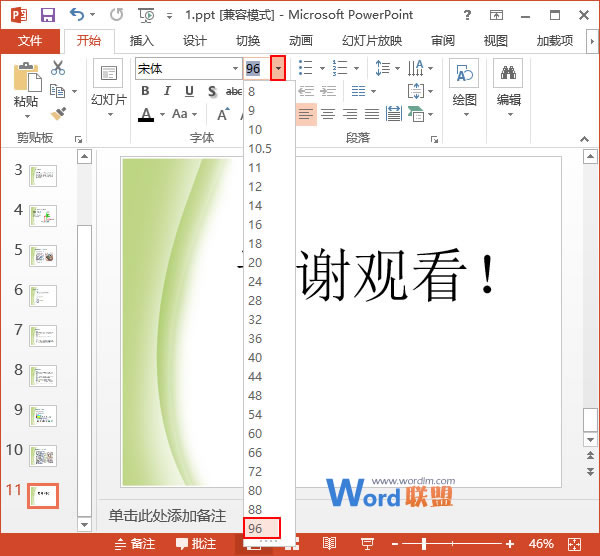Expand the Paragraph dialog launcher
600x556 pixels.
tap(434, 139)
